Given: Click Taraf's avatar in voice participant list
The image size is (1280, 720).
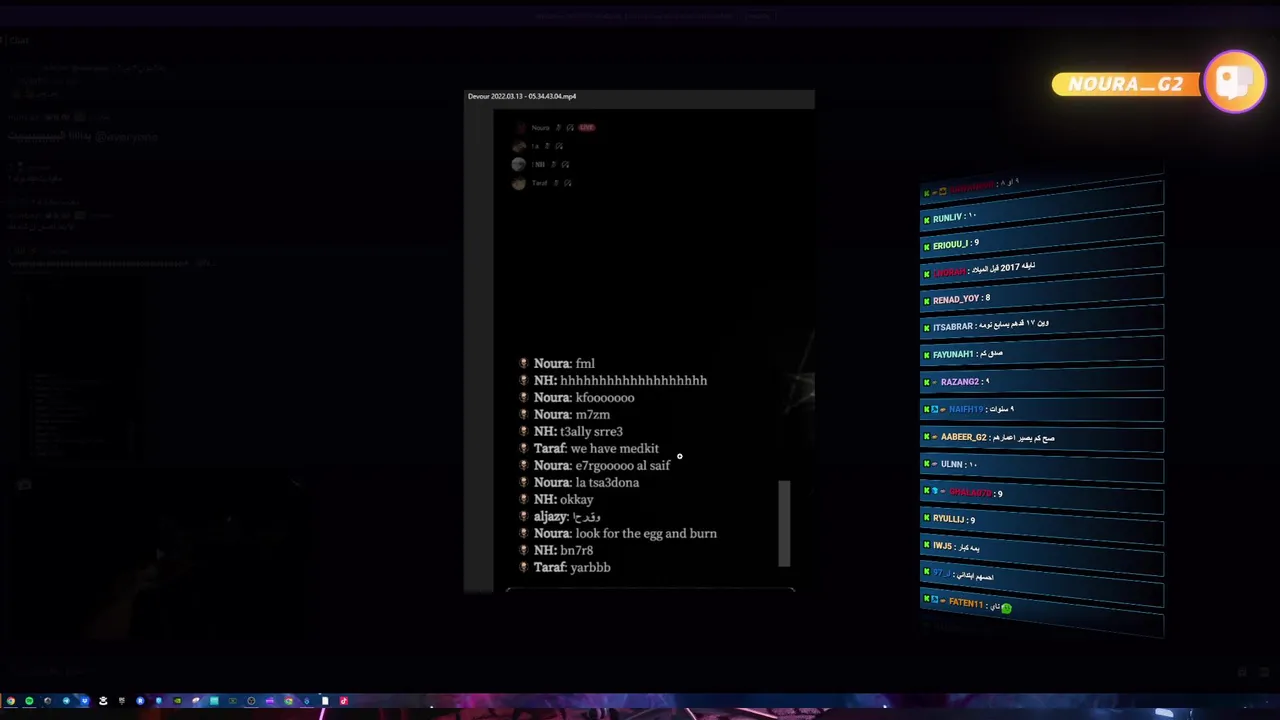Looking at the screenshot, I should [x=519, y=183].
